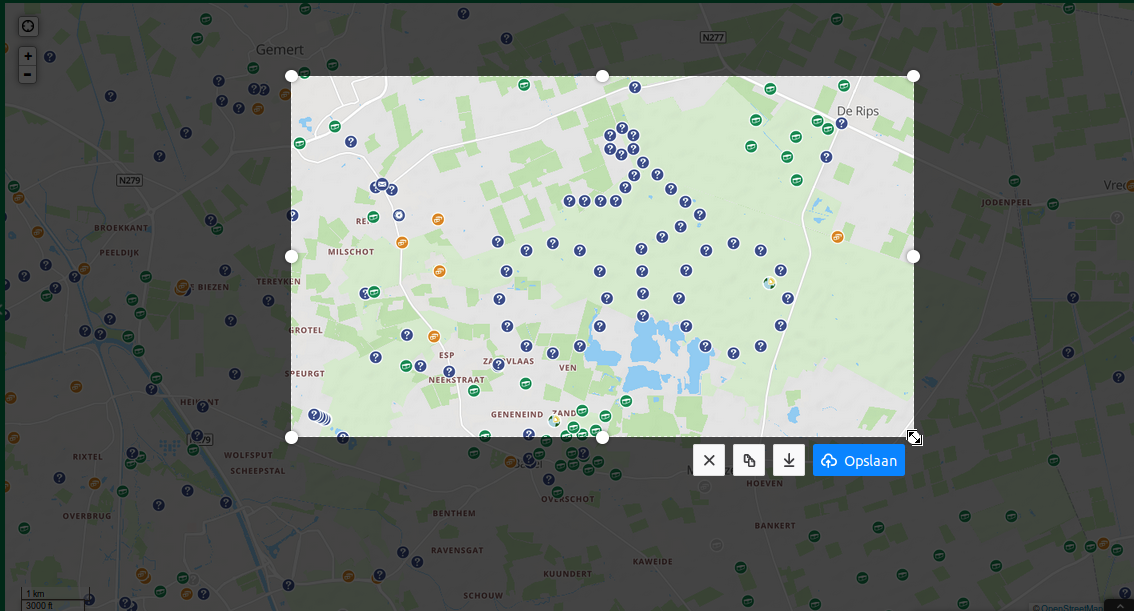Open the orange cache marker southeast of De Rips
Image resolution: width=1134 pixels, height=611 pixels.
[x=837, y=237]
